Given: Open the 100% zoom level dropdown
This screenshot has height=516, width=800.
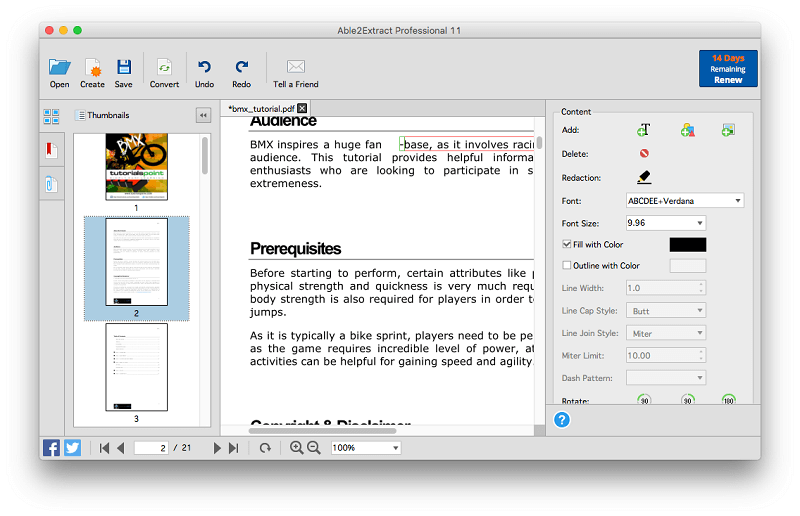Looking at the screenshot, I should coord(365,448).
